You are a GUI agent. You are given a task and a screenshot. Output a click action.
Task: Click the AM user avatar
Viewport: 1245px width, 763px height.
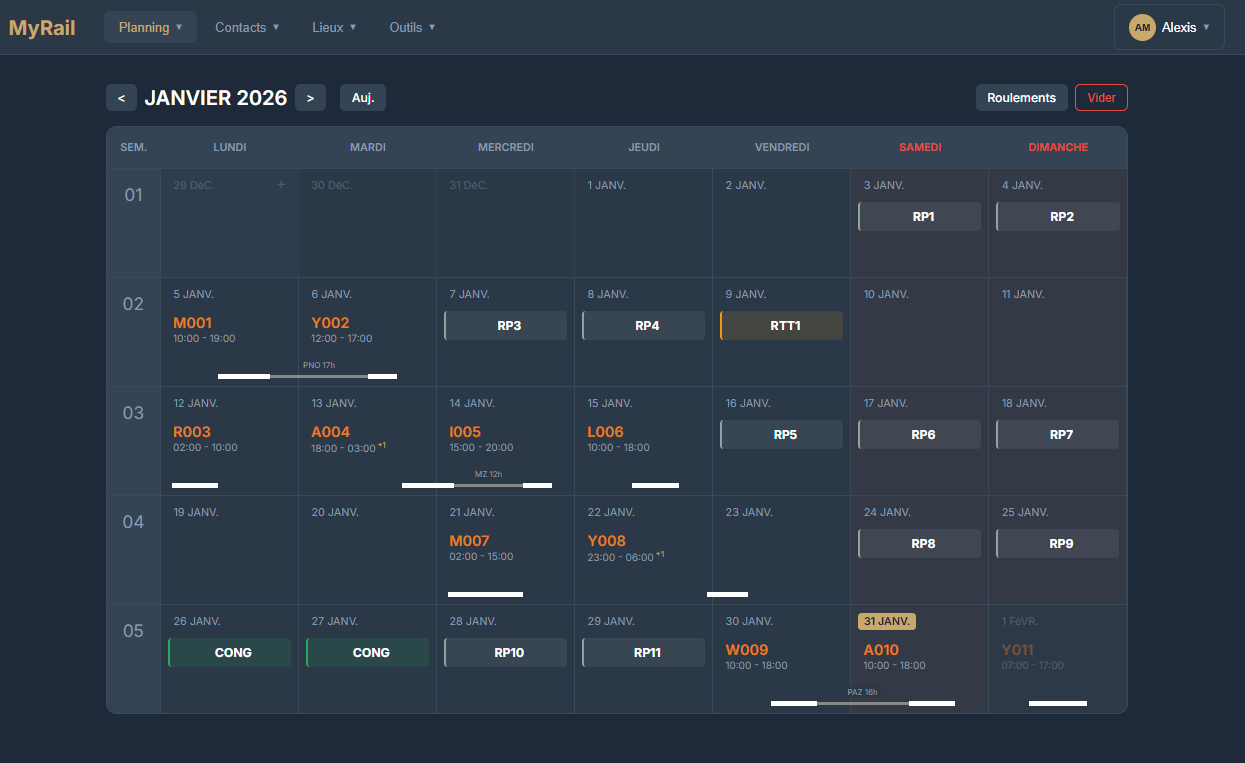(x=1142, y=28)
